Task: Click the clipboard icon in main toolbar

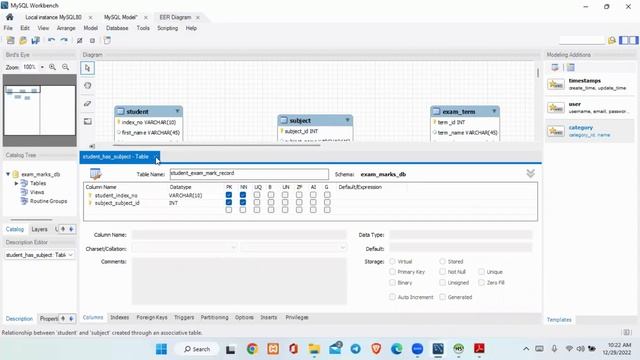Action: tap(107, 40)
